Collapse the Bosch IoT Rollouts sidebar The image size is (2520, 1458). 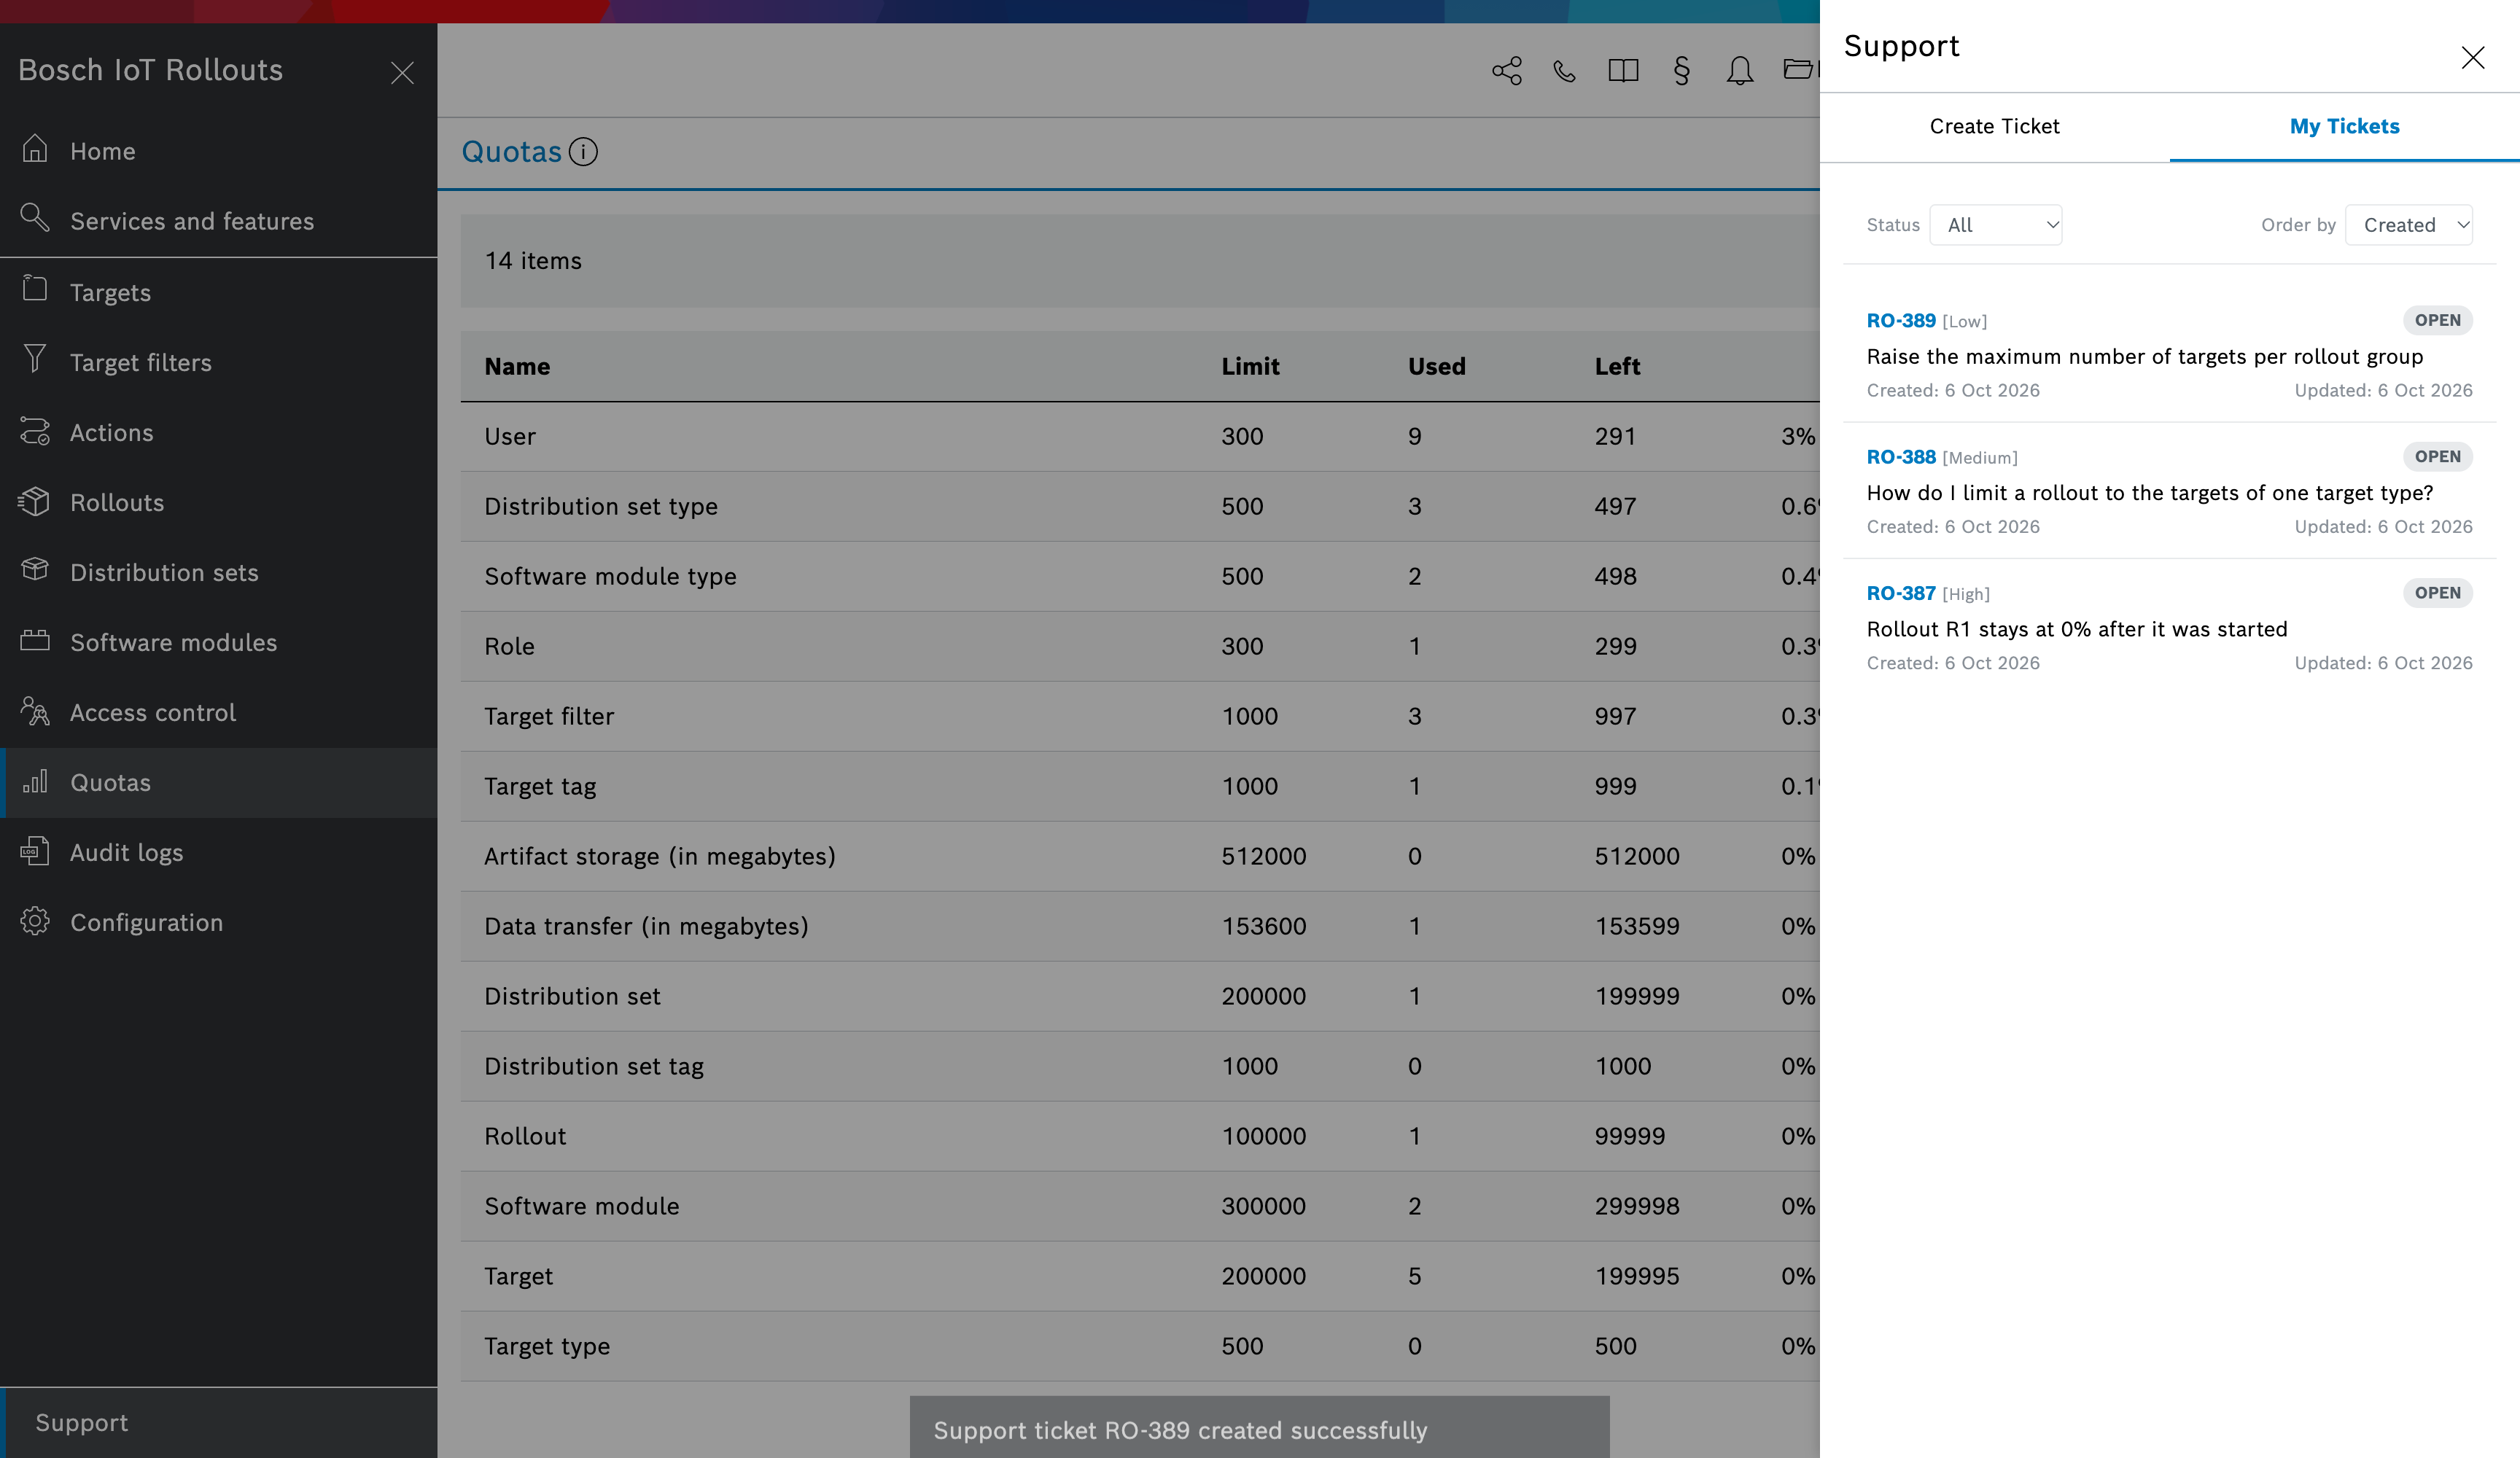(x=402, y=72)
